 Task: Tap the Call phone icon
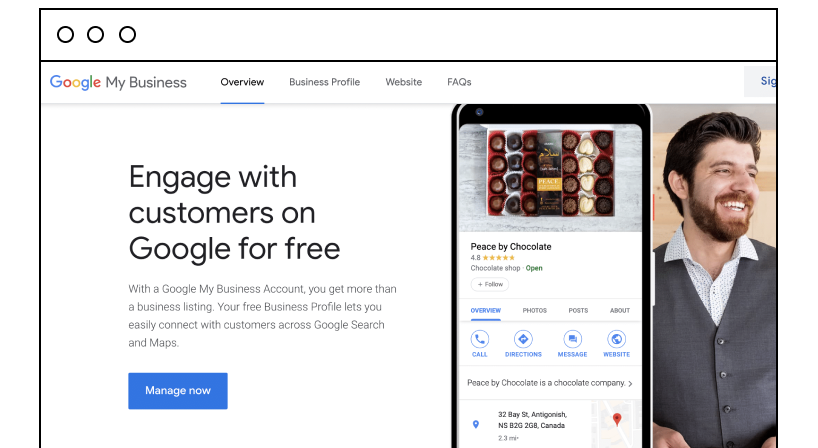click(x=479, y=339)
